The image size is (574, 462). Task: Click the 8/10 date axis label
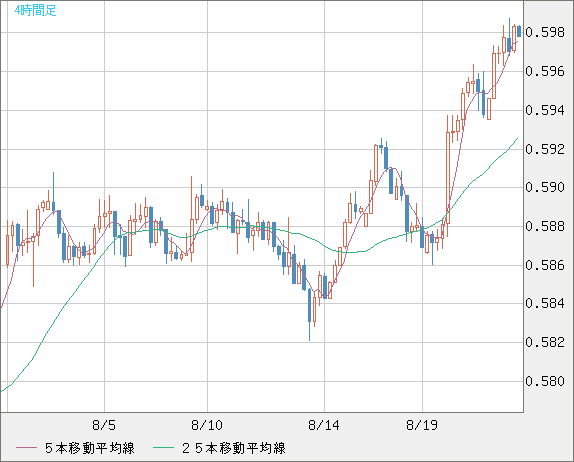click(207, 425)
